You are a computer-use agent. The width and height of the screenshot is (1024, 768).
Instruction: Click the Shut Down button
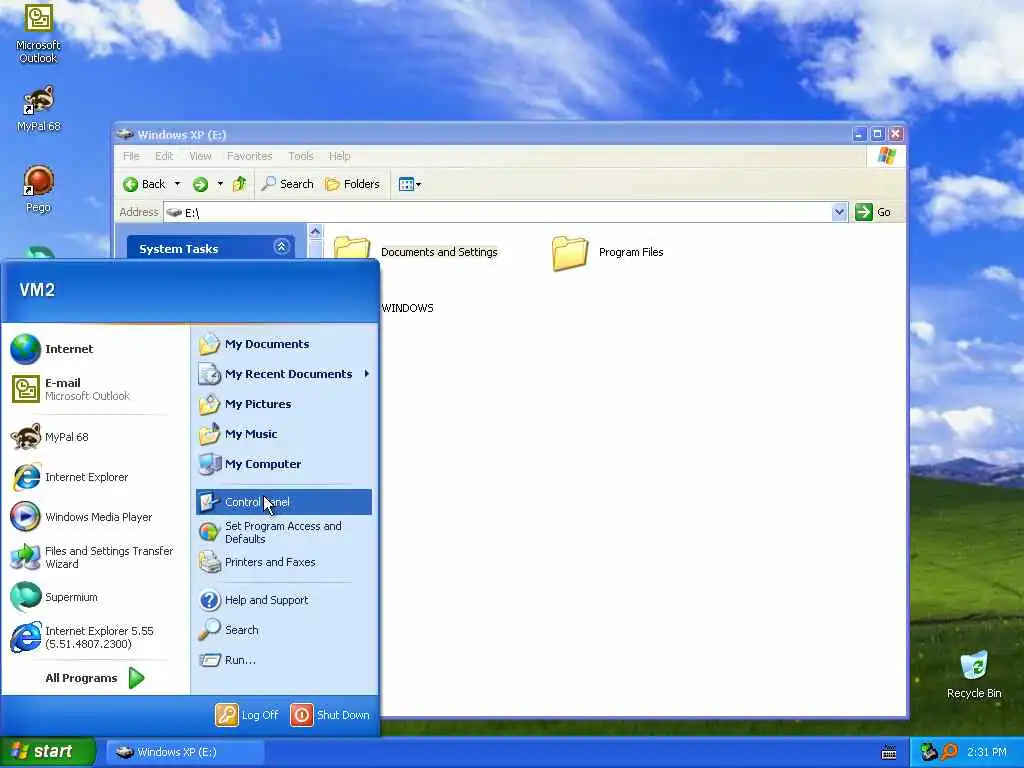pos(330,715)
